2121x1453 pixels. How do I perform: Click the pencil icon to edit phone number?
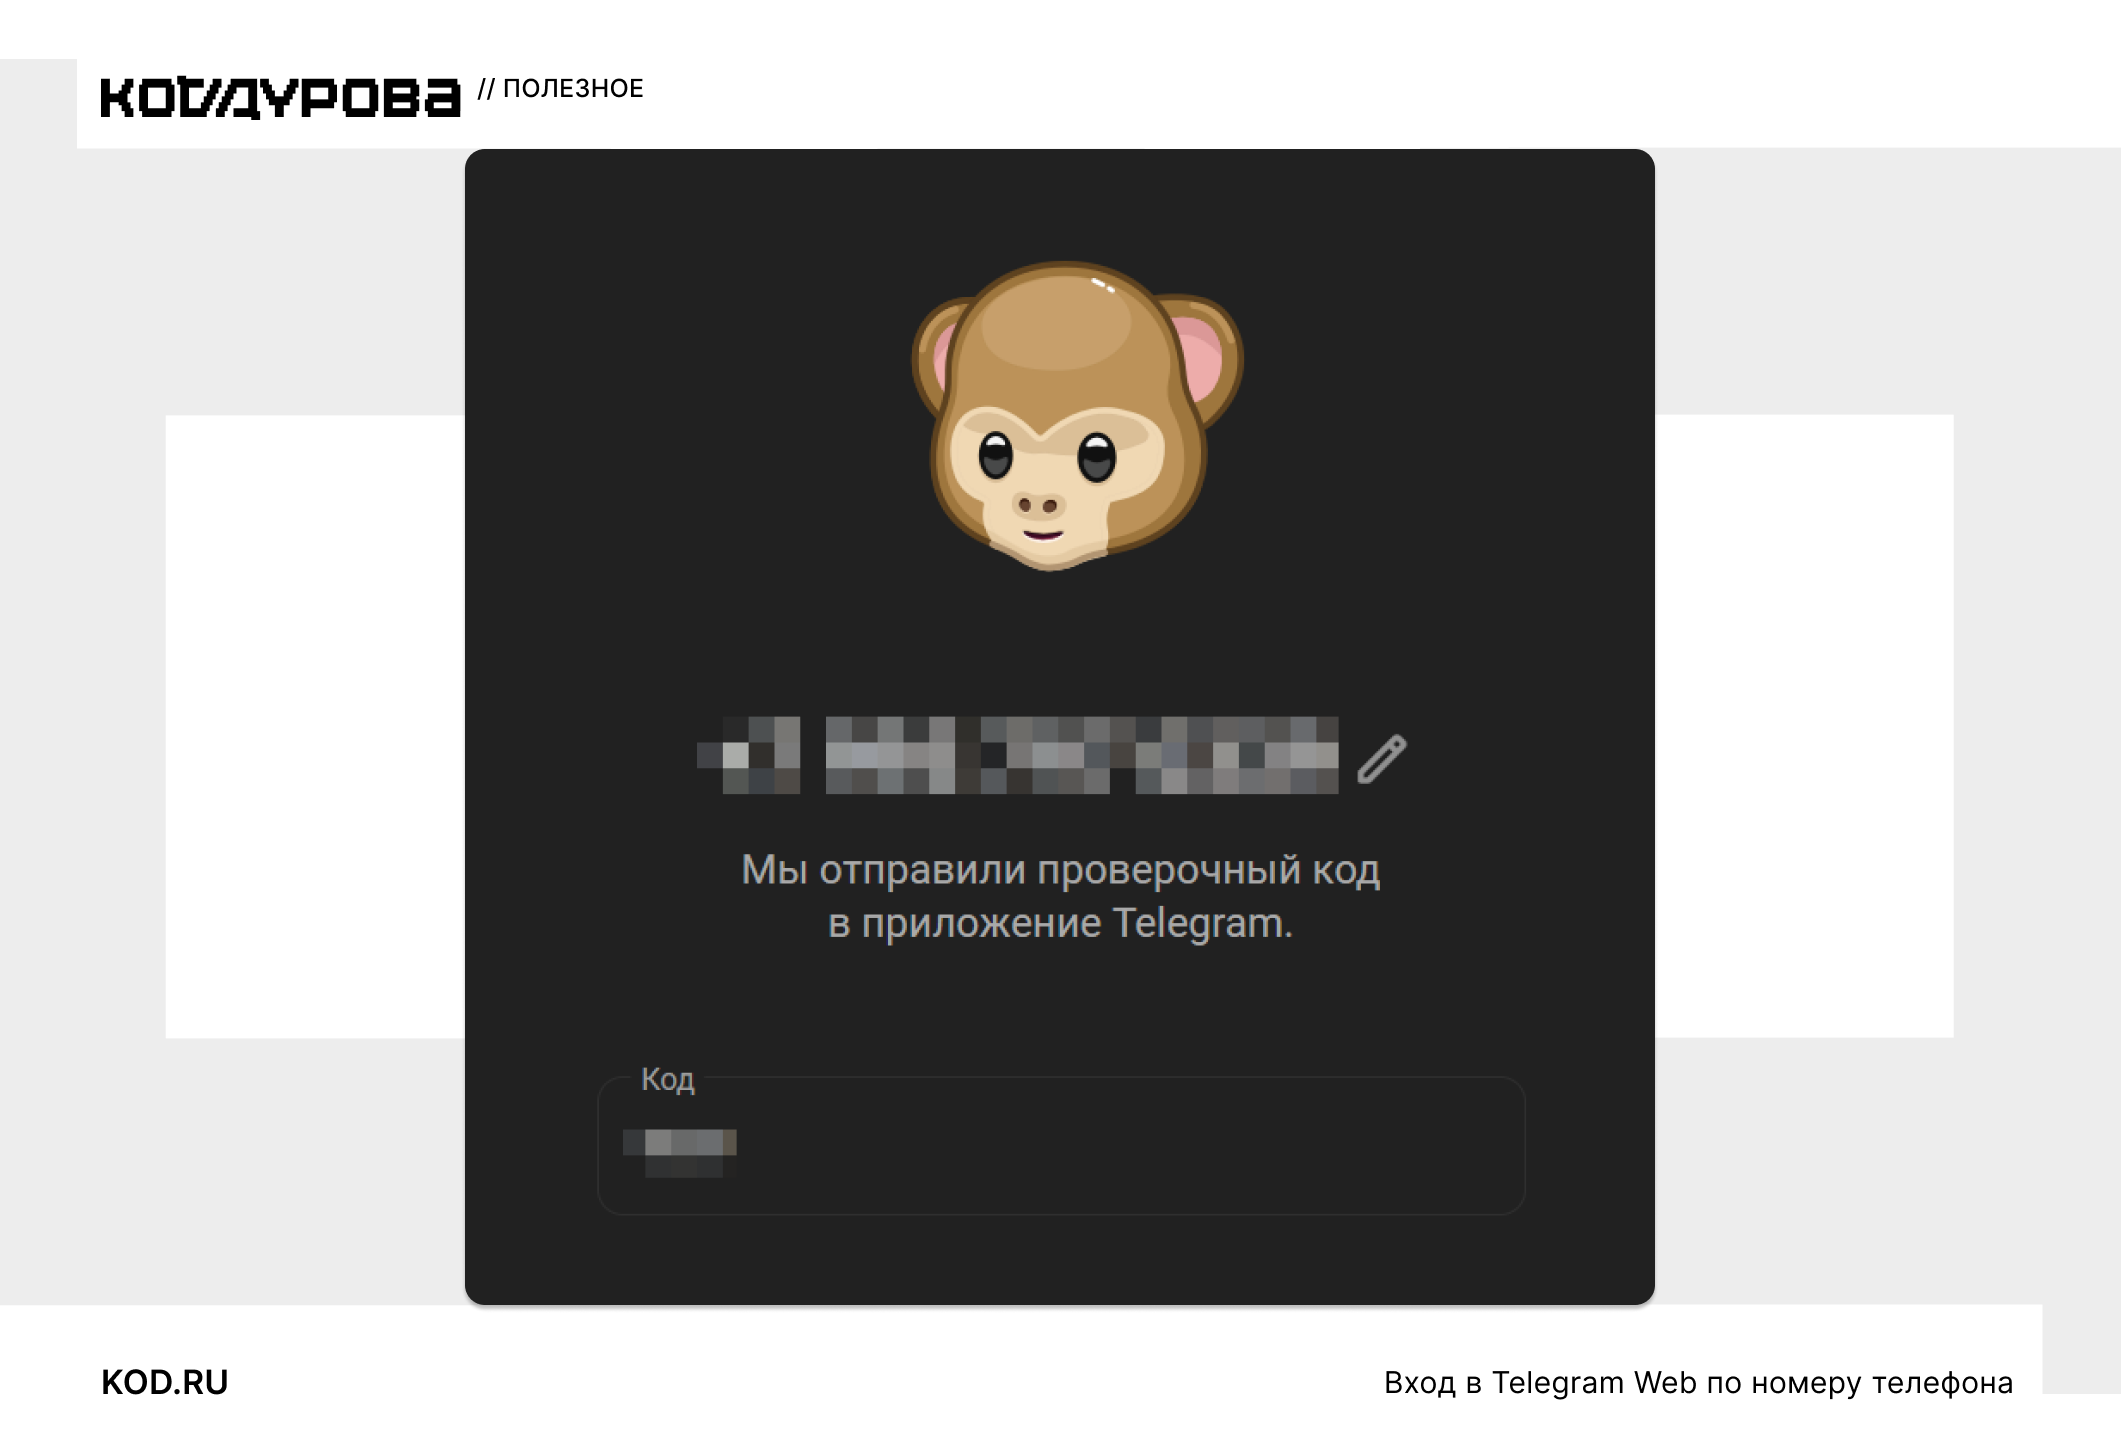point(1382,759)
